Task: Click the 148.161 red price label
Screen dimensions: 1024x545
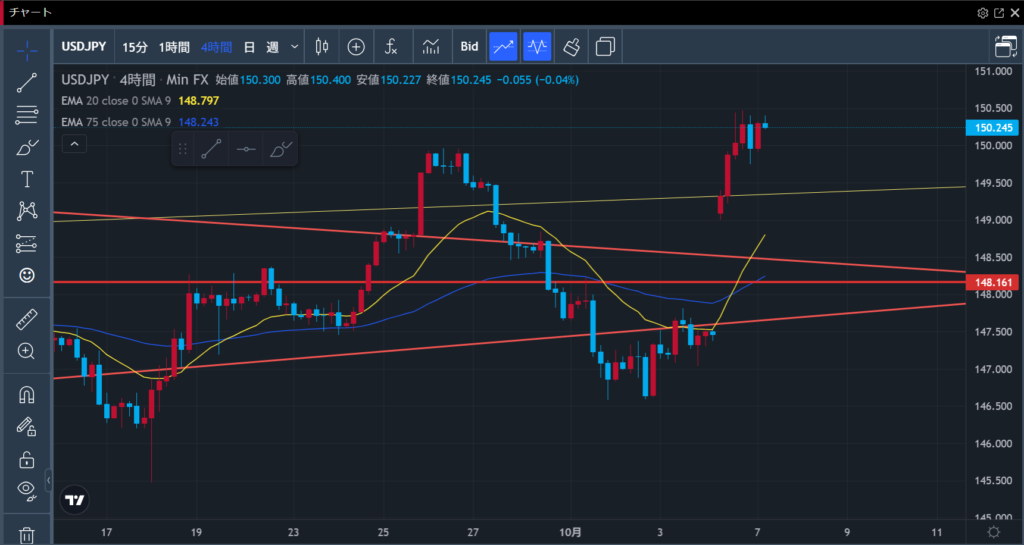Action: (x=989, y=283)
